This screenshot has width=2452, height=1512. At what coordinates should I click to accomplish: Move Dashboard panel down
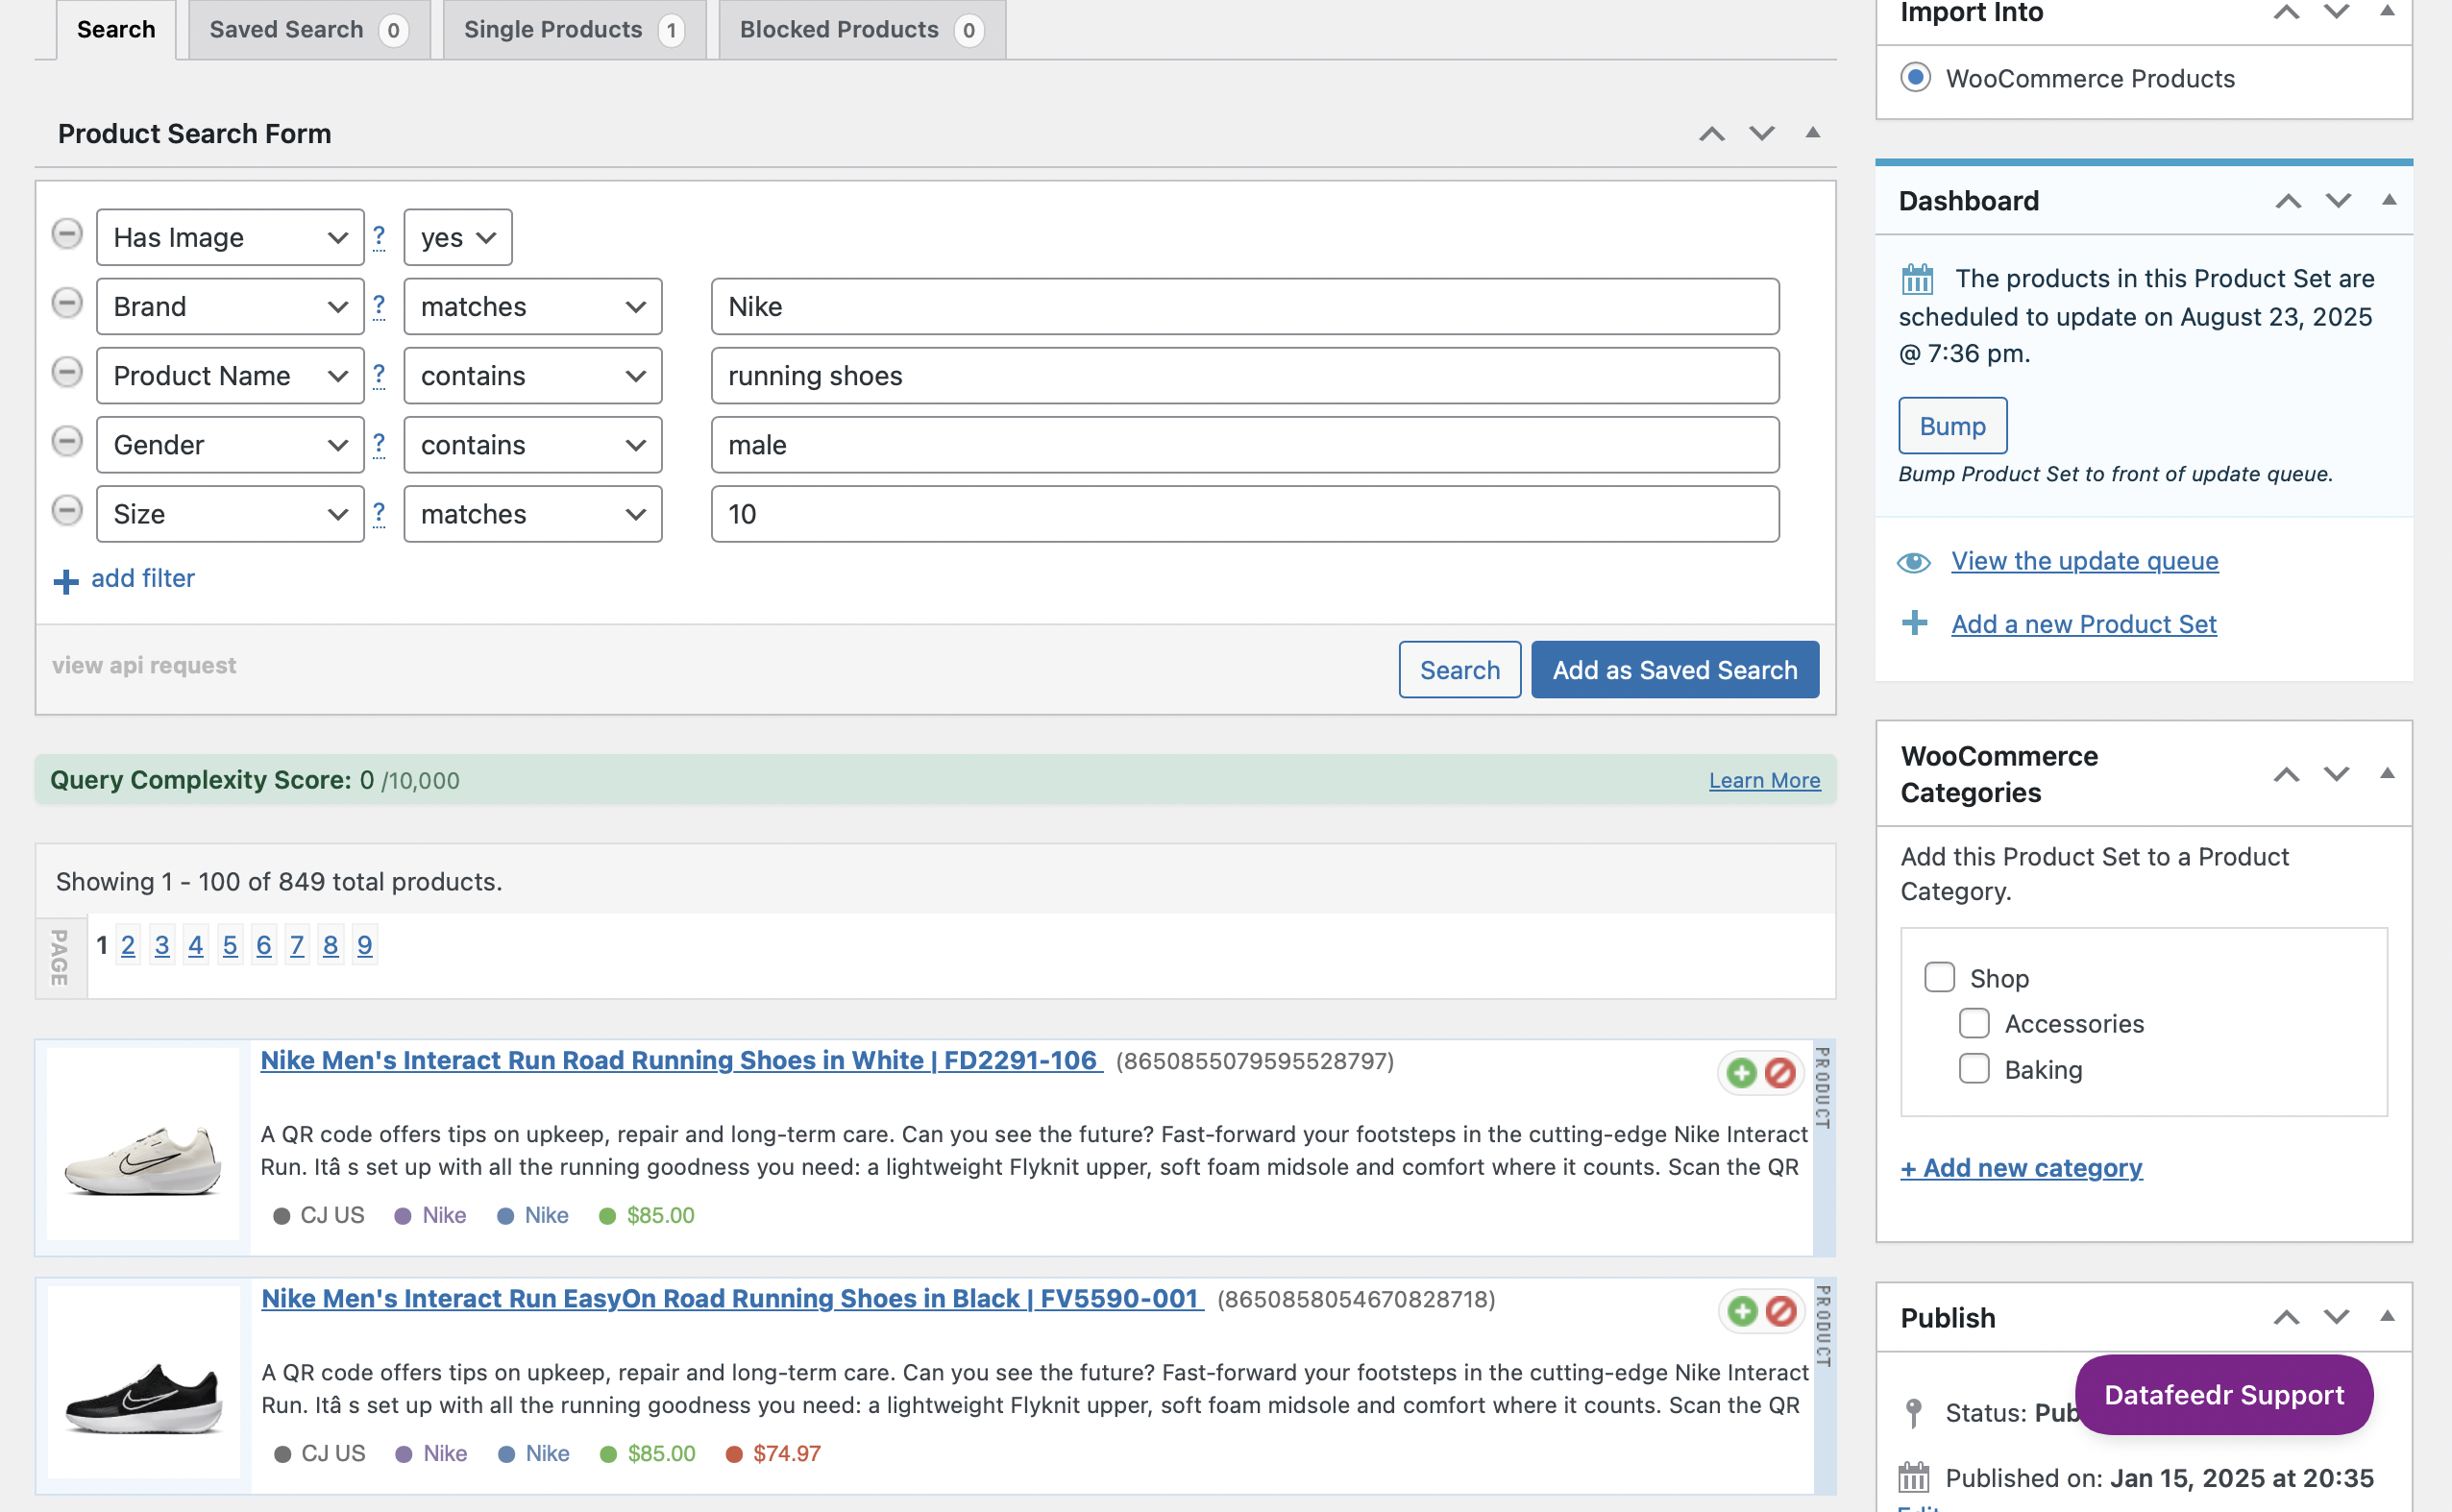pyautogui.click(x=2338, y=201)
